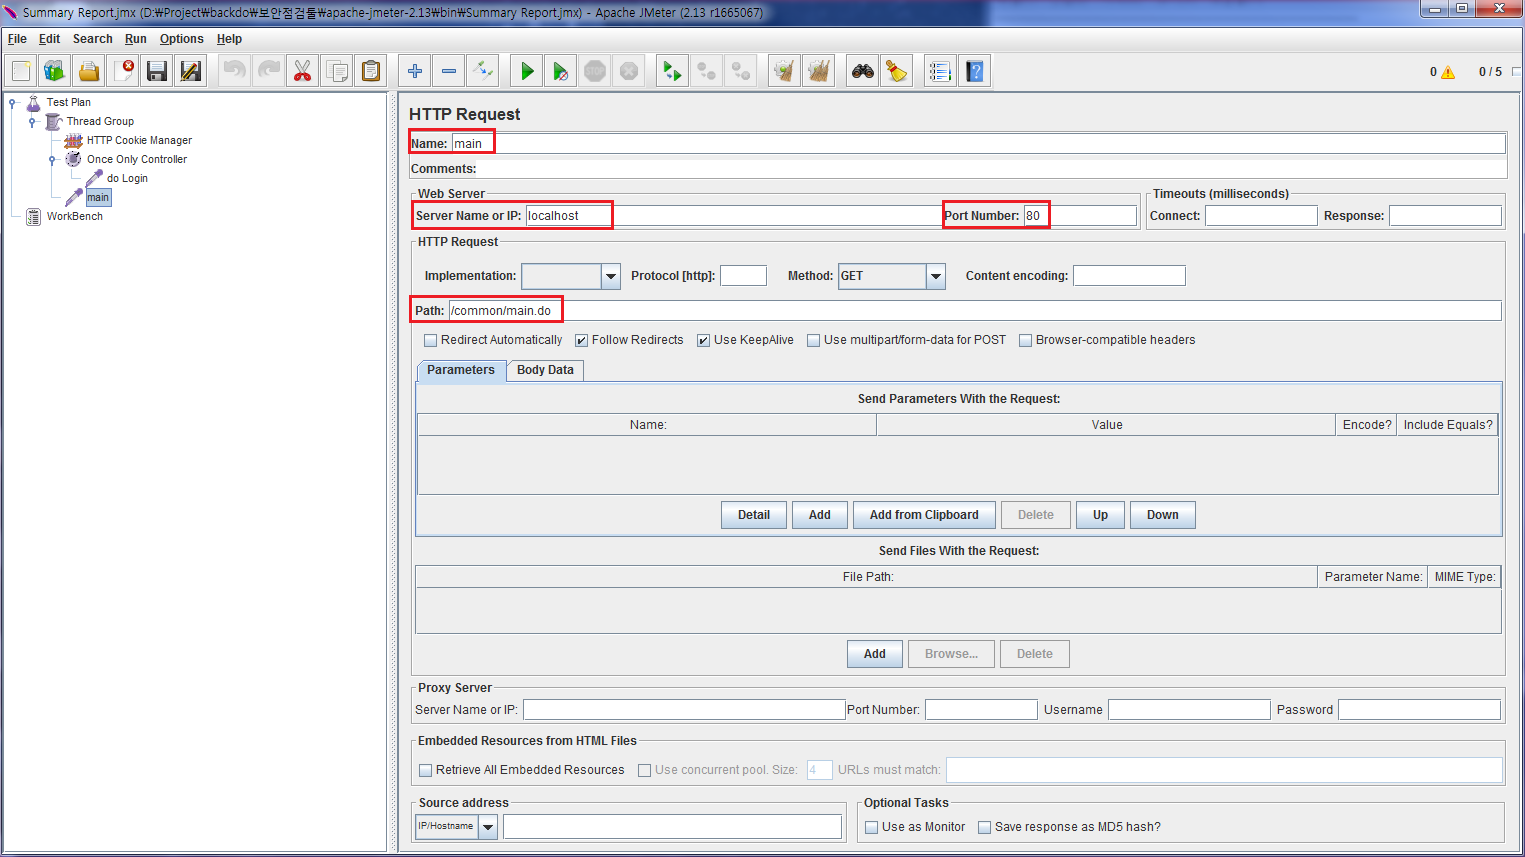The height and width of the screenshot is (857, 1525).
Task: Click the Paste clipboard icon
Action: (x=371, y=71)
